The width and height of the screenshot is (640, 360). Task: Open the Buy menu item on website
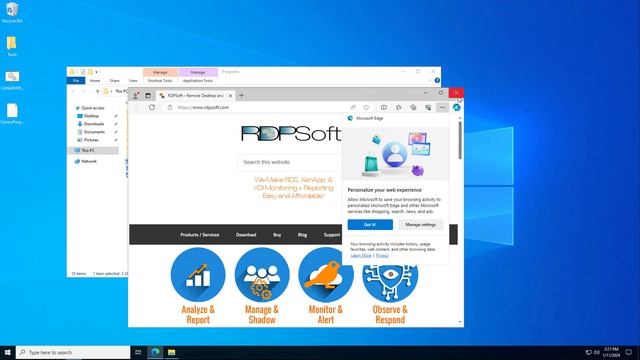pos(277,235)
